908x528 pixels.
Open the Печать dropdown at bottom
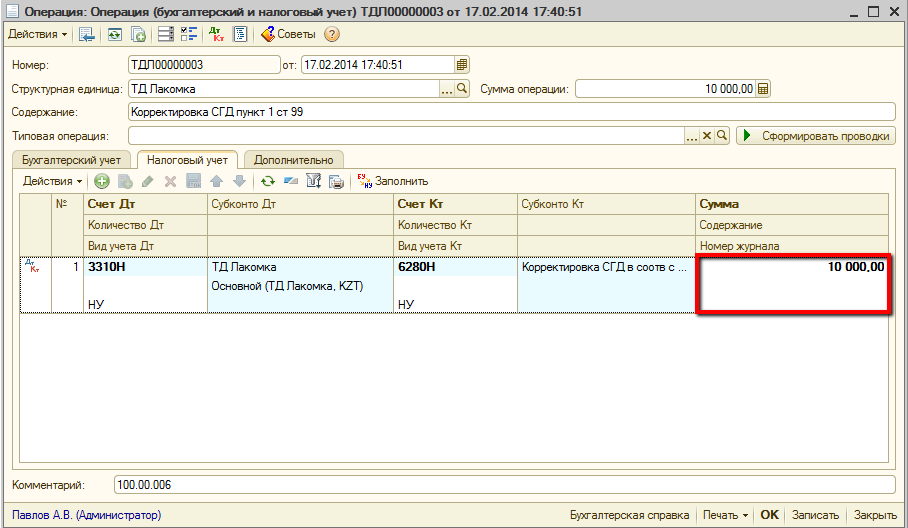[x=725, y=515]
